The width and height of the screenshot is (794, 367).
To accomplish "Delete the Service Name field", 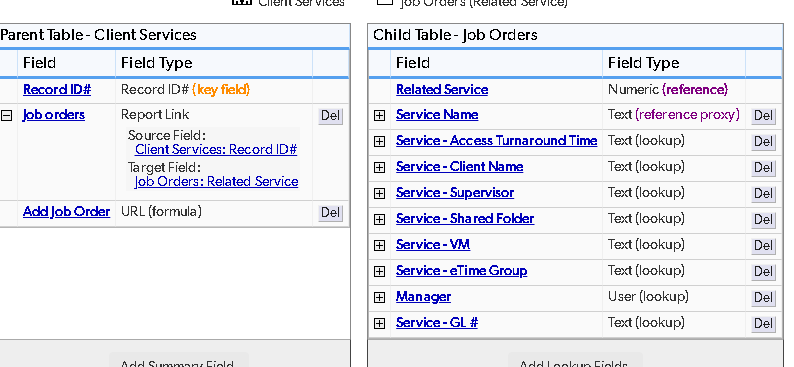I will pyautogui.click(x=763, y=116).
